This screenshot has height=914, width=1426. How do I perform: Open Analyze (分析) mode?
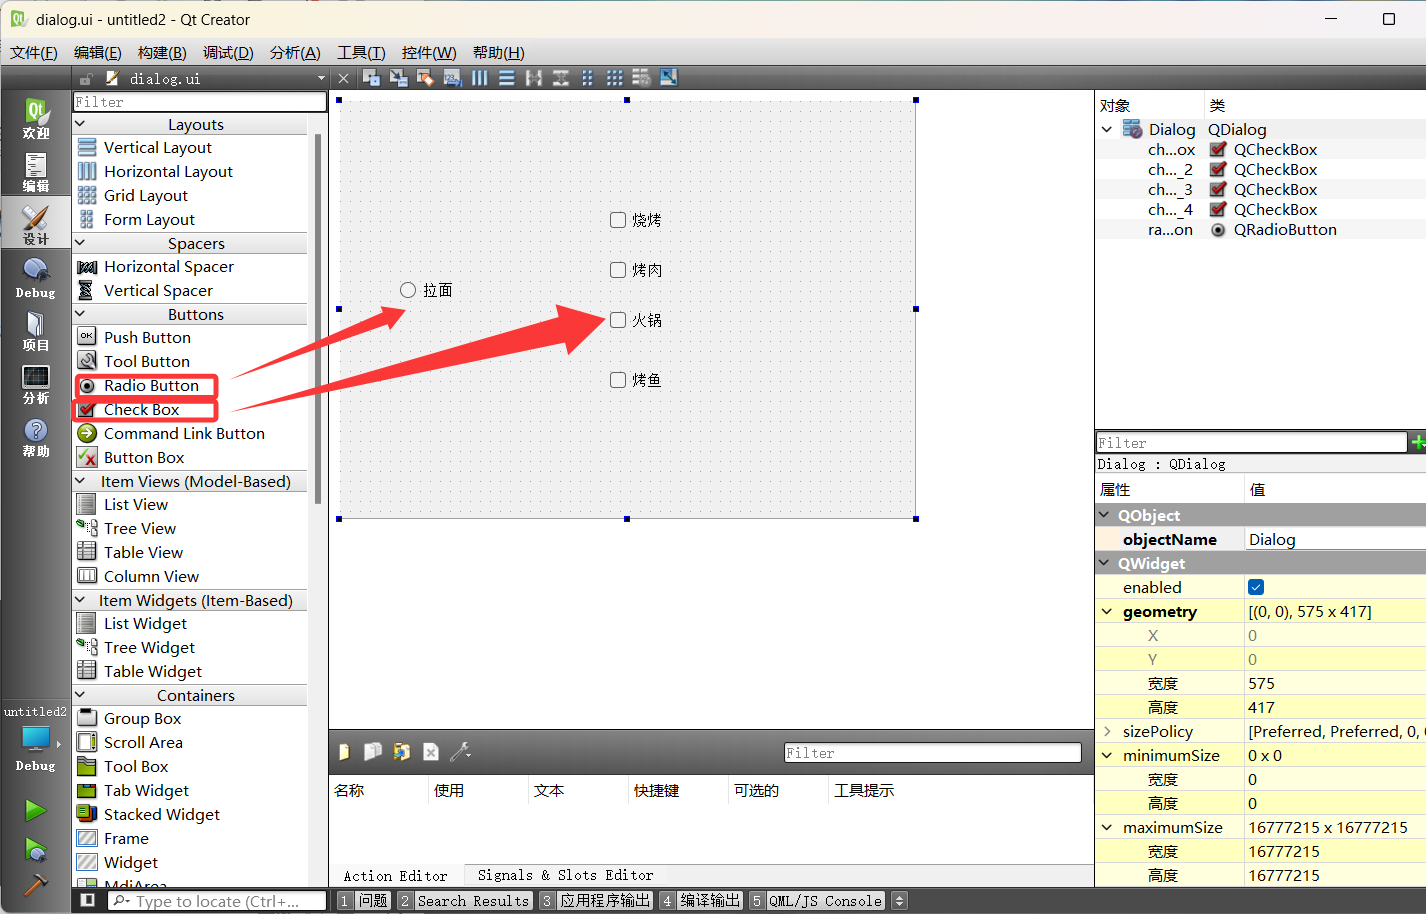36,383
